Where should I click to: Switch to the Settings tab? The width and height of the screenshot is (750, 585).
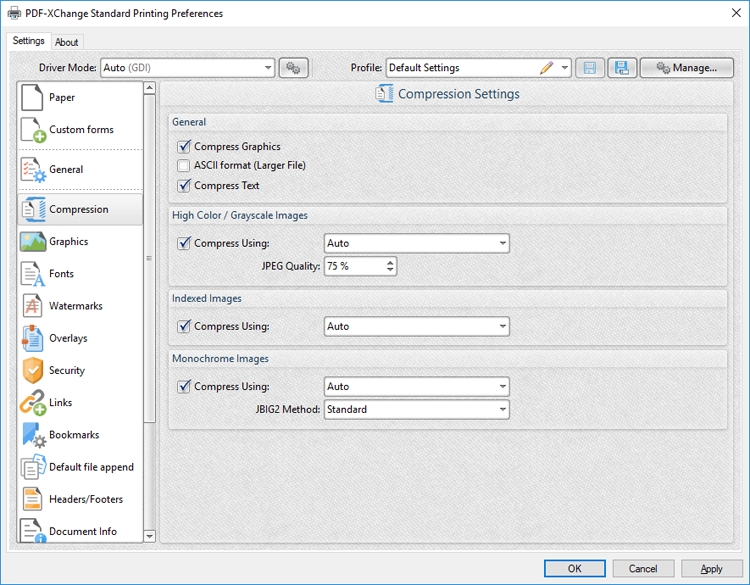[x=28, y=41]
